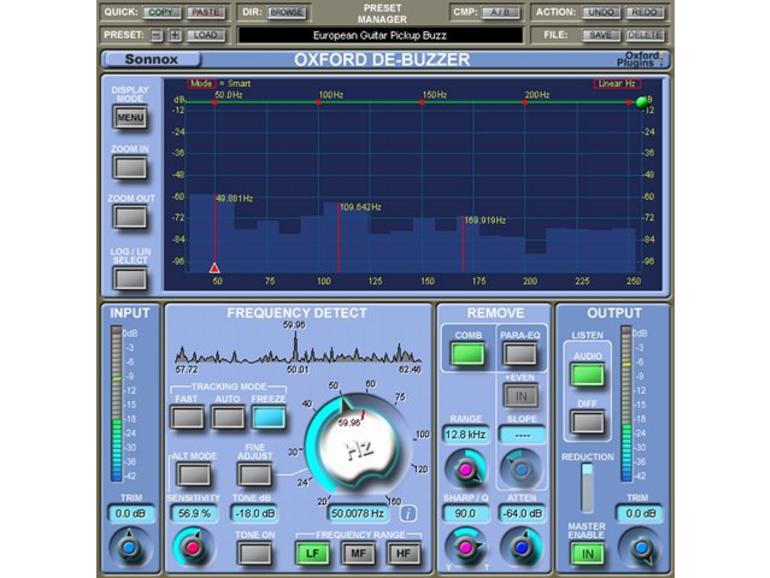Toggle the FINE ADJUST button
Viewport: 770px width, 578px height.
[254, 474]
